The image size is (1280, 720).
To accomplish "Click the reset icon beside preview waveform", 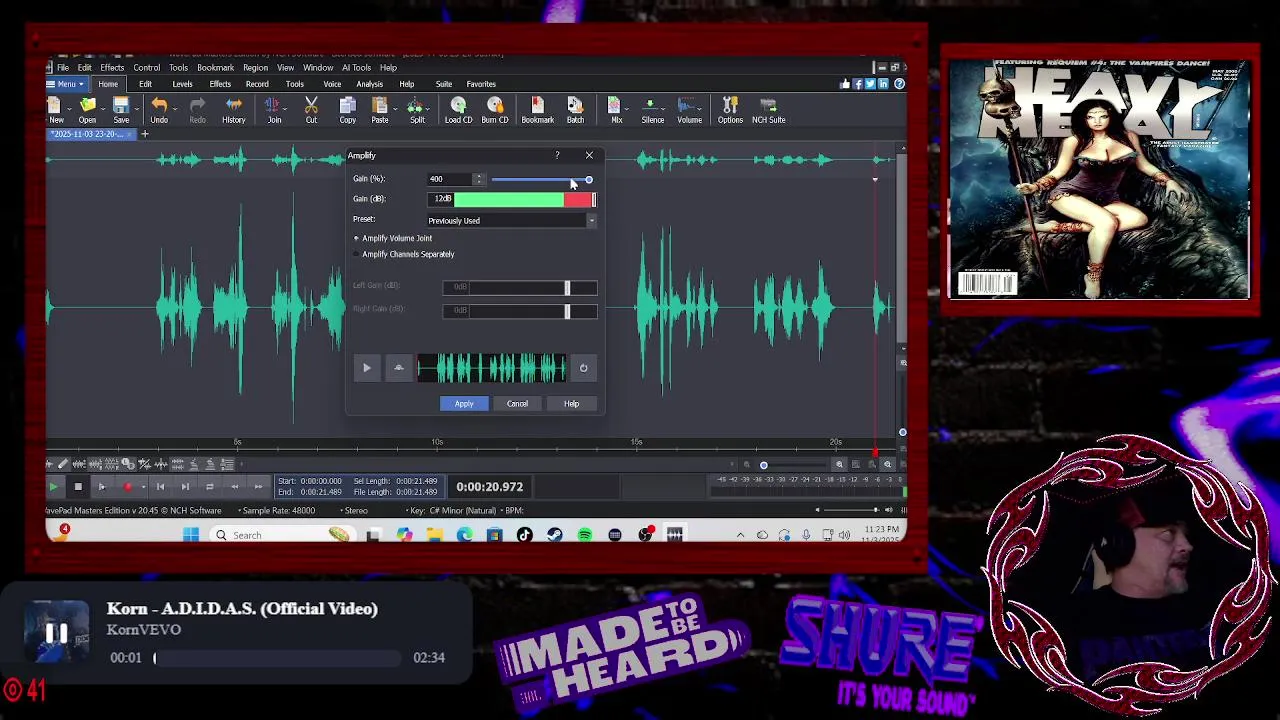I will [x=584, y=368].
